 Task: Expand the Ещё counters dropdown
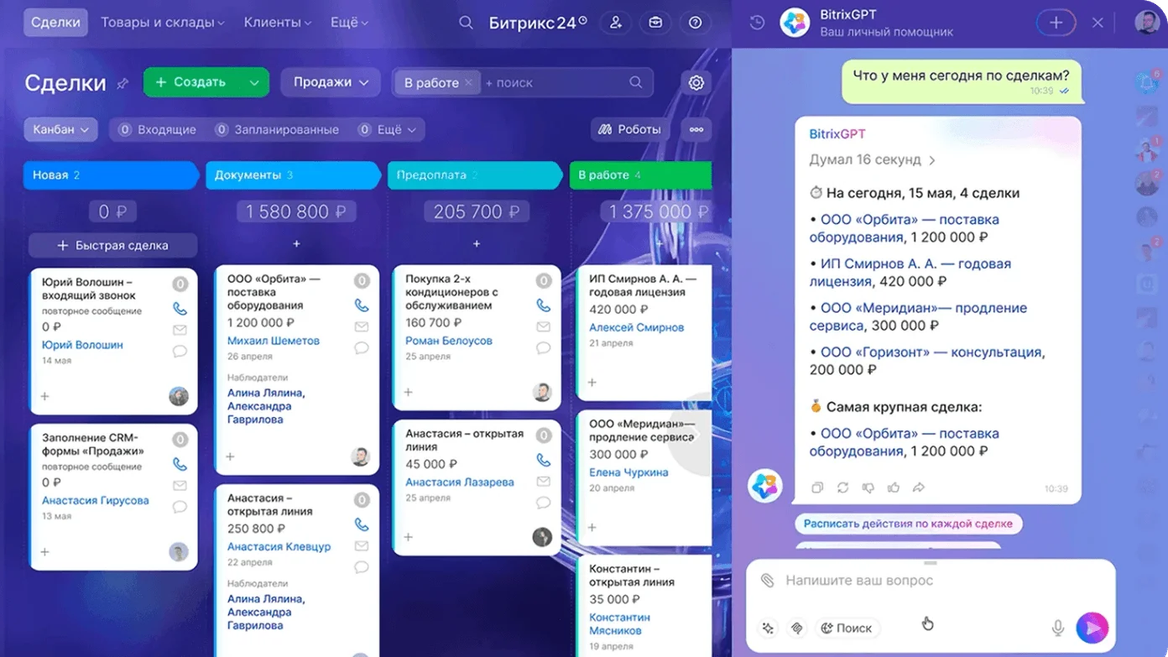(x=387, y=130)
